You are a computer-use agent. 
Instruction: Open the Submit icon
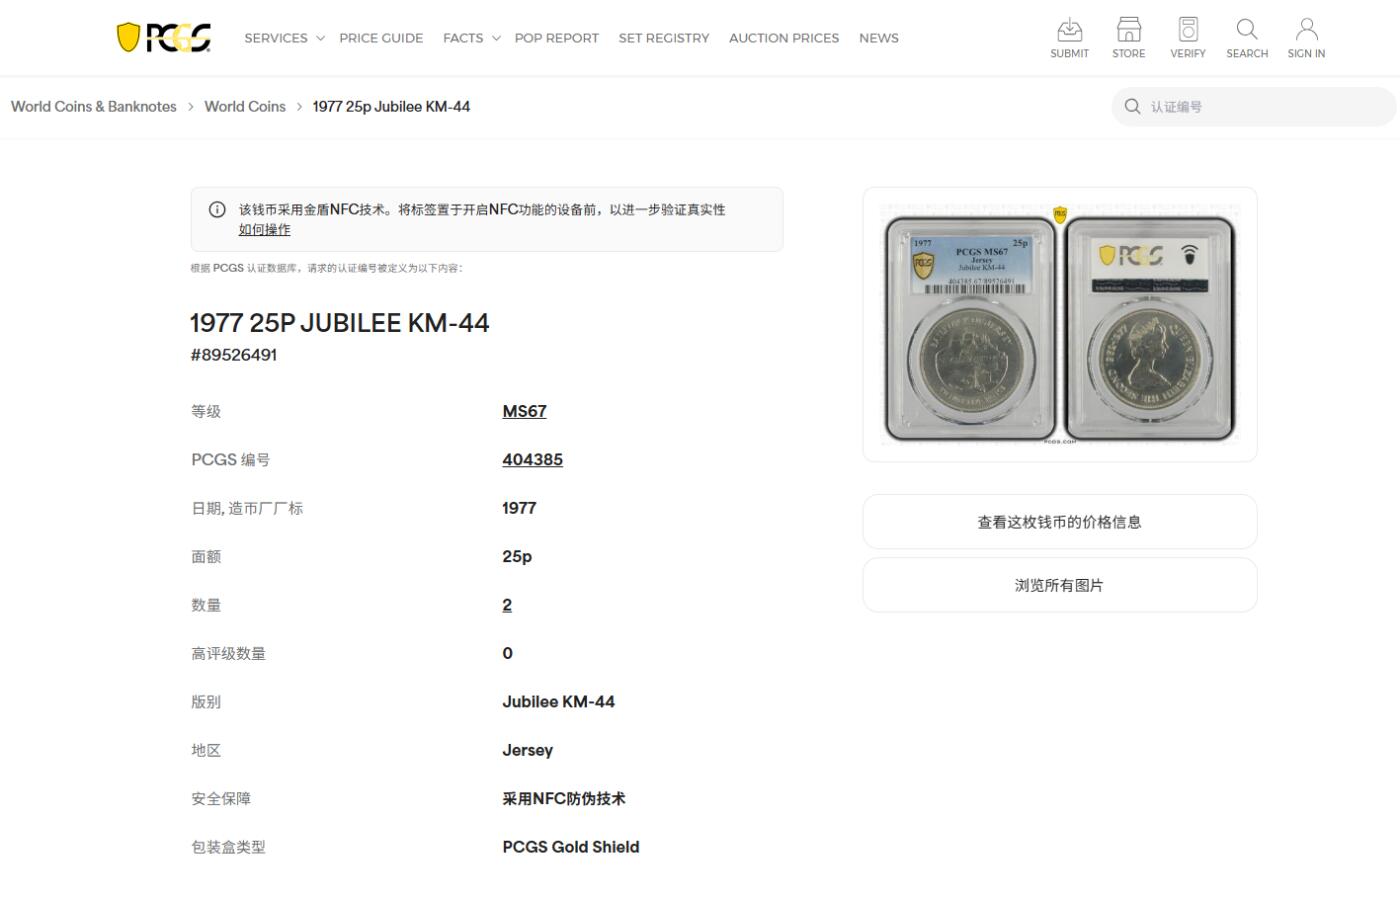(x=1069, y=29)
